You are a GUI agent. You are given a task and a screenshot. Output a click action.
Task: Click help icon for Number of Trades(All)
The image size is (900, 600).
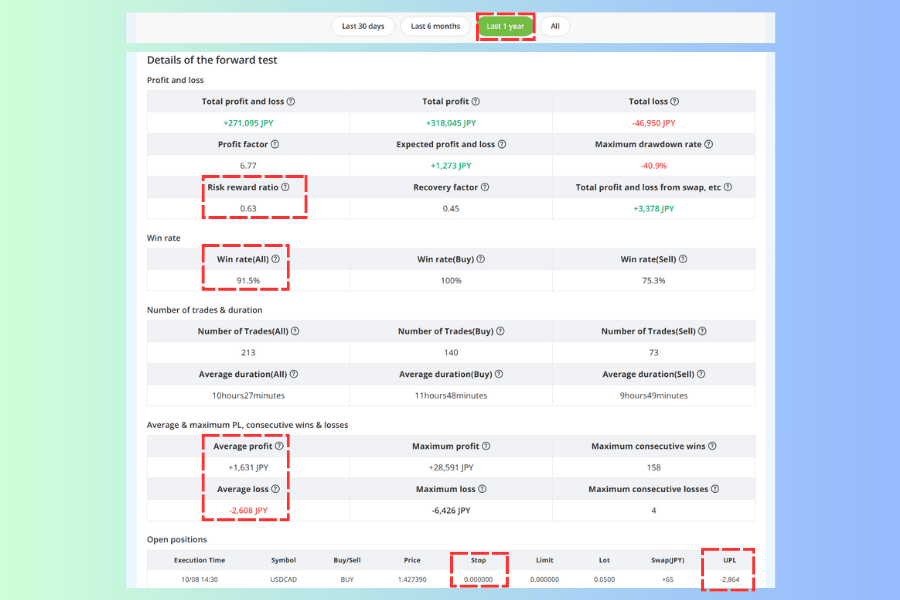pos(295,331)
